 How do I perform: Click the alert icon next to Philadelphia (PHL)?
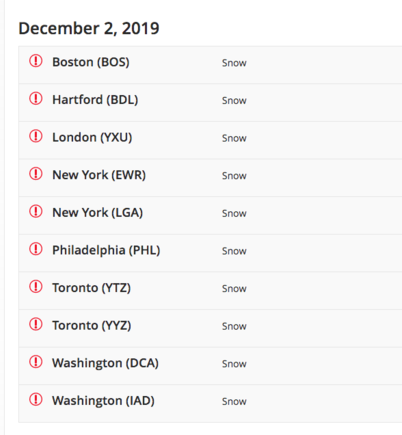36,249
